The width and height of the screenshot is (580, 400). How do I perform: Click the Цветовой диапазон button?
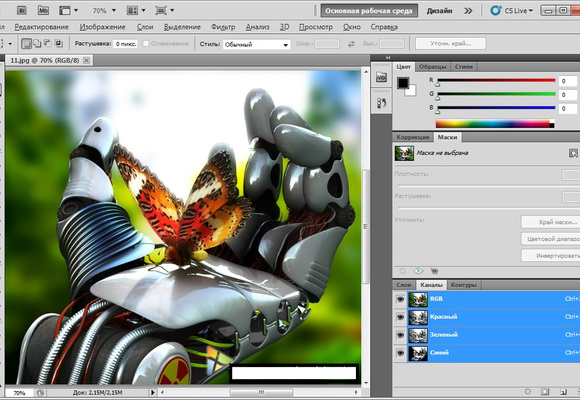click(x=551, y=239)
